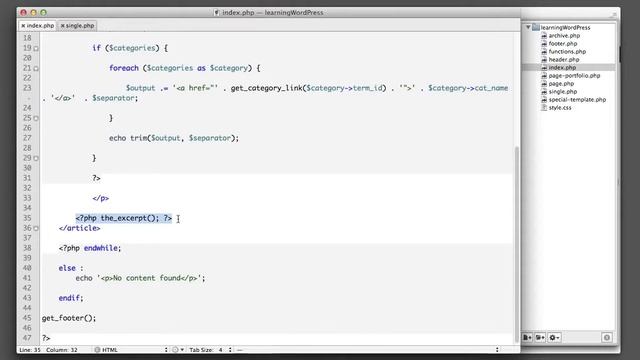The image size is (640, 360).
Task: Open functions.php in the project drawer
Action: 567,51
